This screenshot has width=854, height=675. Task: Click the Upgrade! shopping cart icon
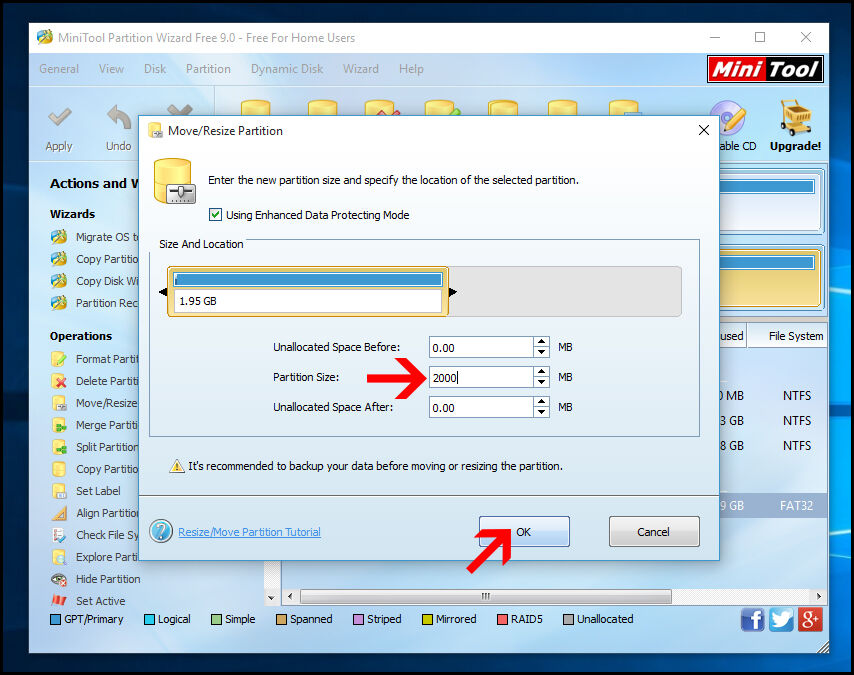pyautogui.click(x=795, y=117)
